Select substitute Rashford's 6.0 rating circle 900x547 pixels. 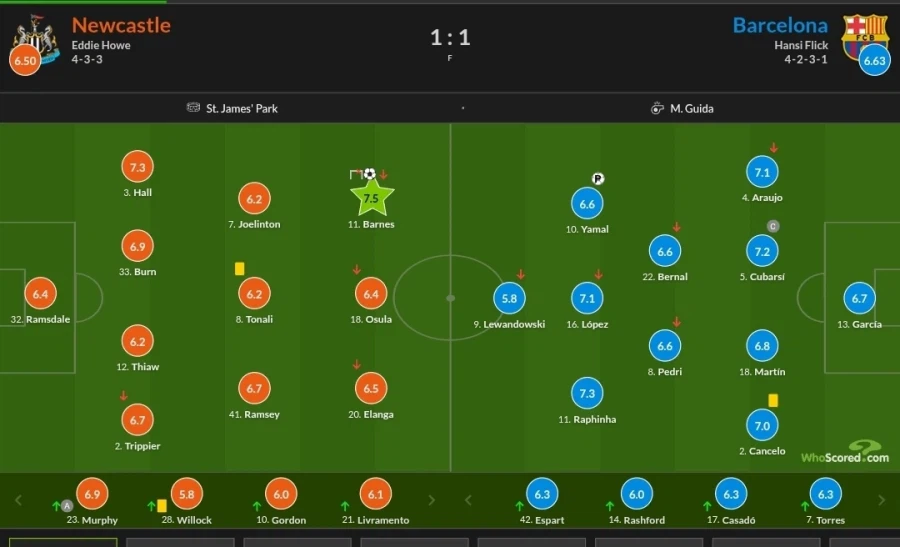tap(634, 494)
